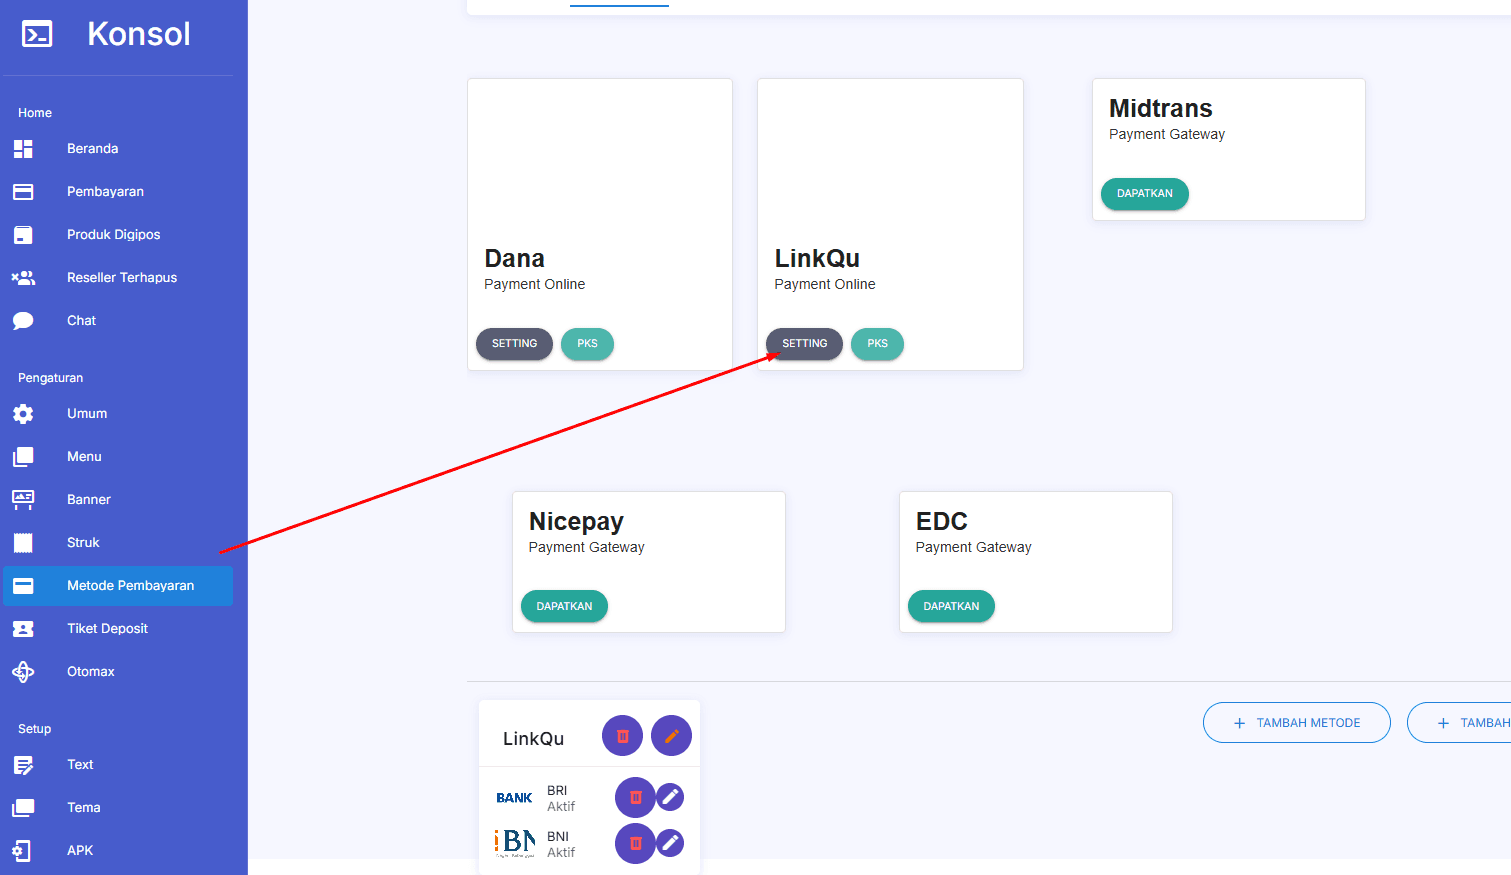The width and height of the screenshot is (1511, 875).
Task: Click the Konsol terminal logo icon
Action: coord(37,35)
